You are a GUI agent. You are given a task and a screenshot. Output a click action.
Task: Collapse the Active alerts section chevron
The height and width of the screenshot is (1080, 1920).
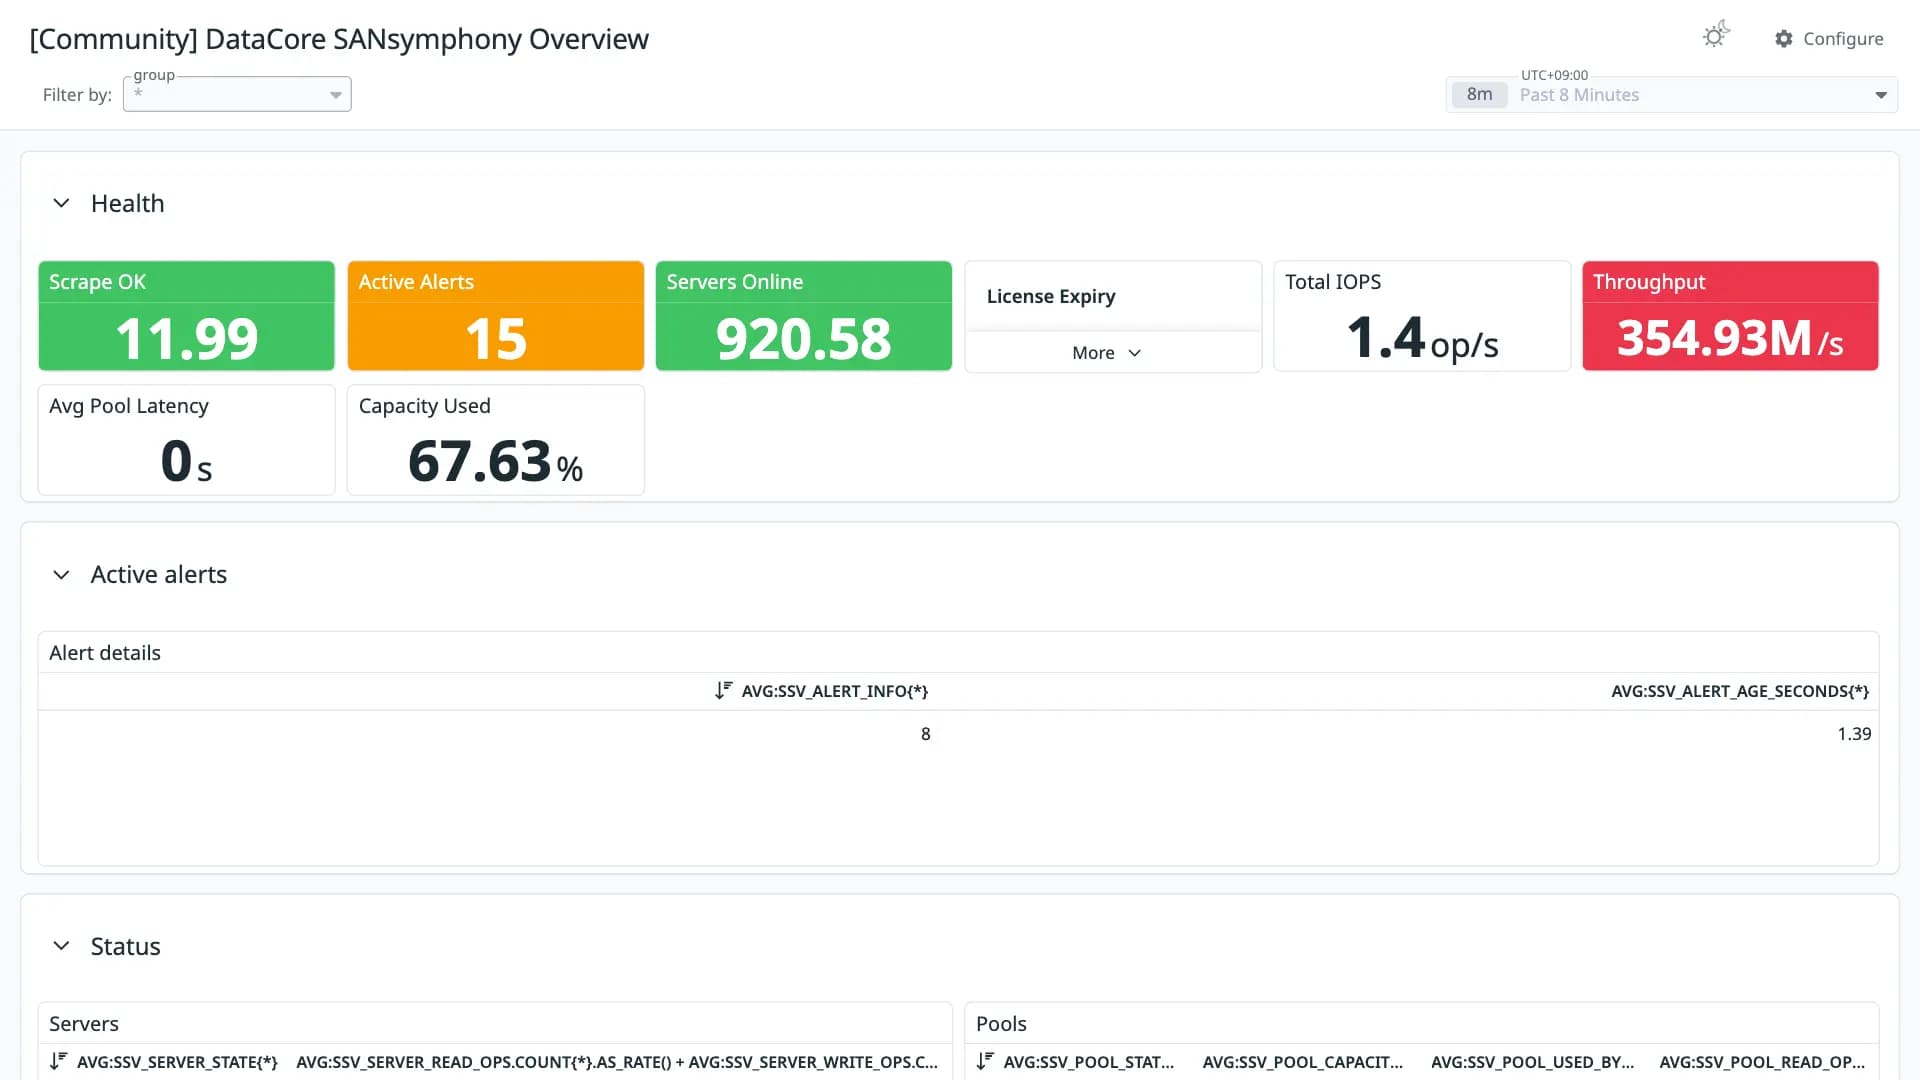(x=61, y=575)
